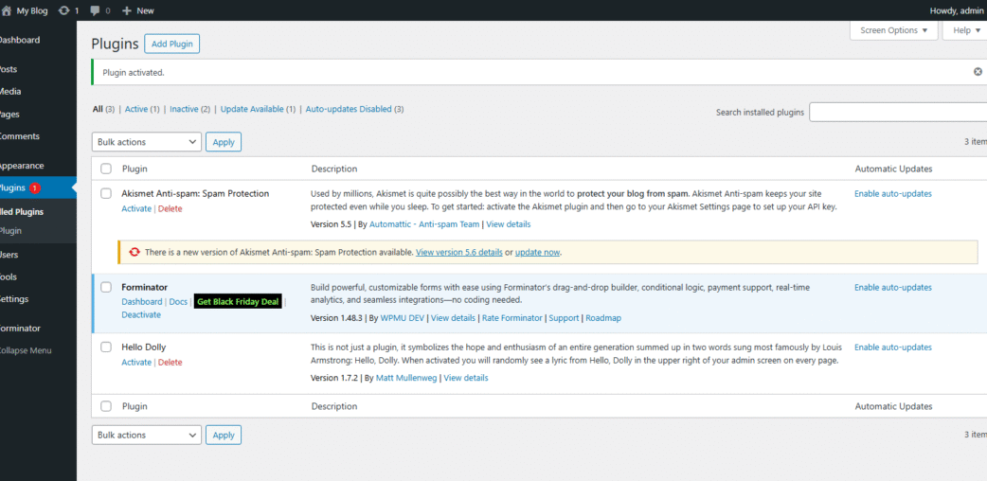The image size is (987, 481).
Task: Filter plugins by Inactive
Action: click(x=184, y=109)
